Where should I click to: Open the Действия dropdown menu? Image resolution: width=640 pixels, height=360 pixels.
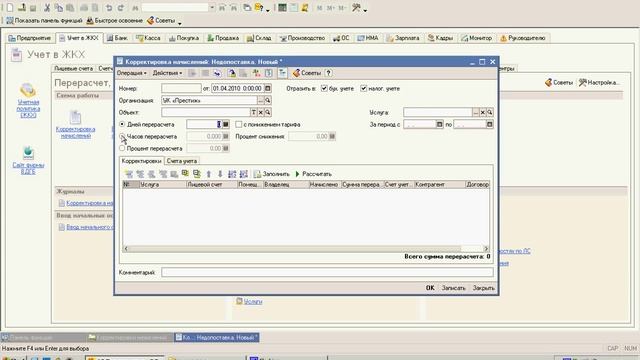coord(167,73)
